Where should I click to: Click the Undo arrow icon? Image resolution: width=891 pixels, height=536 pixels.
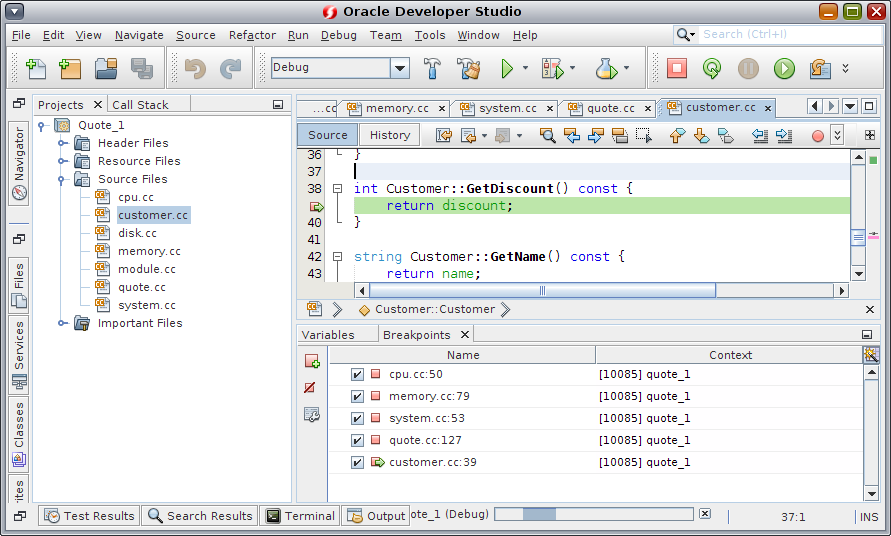coord(195,68)
